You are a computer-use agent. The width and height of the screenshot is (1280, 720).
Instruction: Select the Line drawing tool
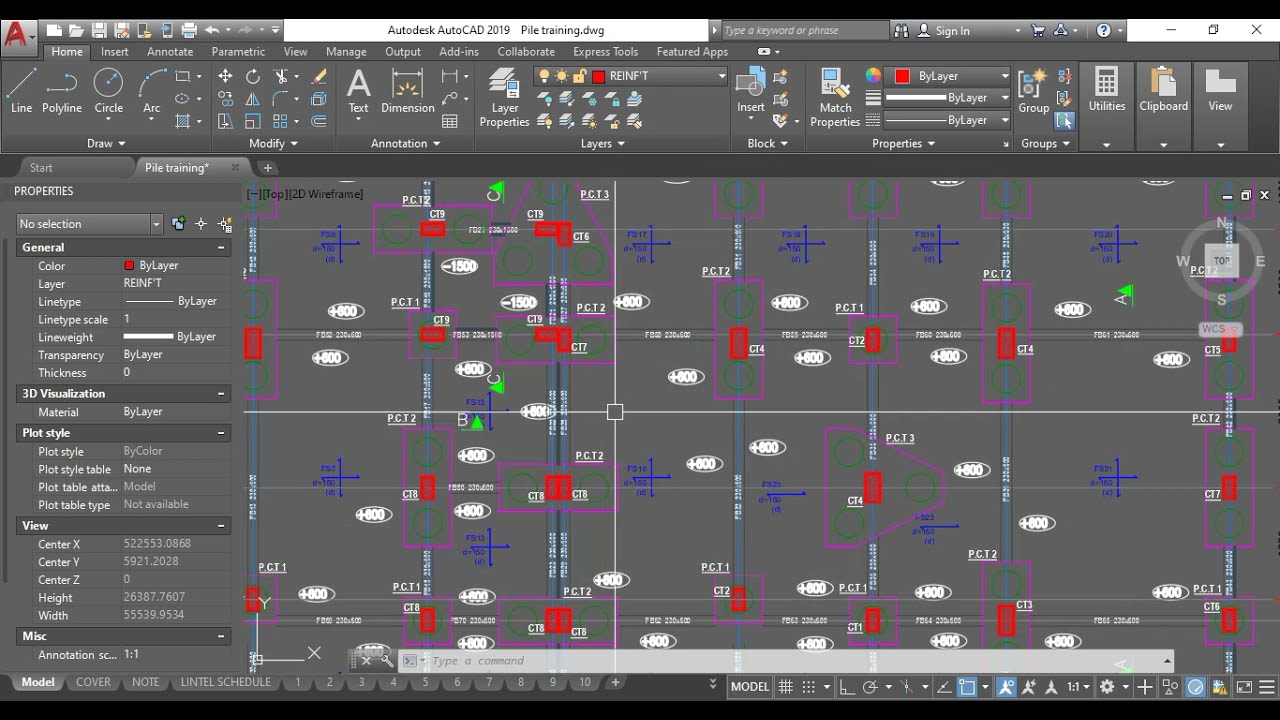point(21,90)
